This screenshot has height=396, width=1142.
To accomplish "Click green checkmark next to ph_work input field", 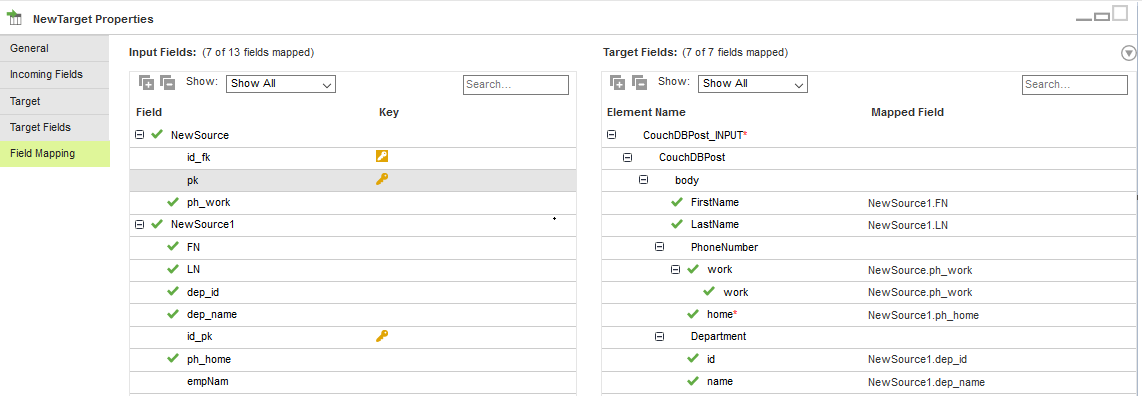I will (173, 202).
